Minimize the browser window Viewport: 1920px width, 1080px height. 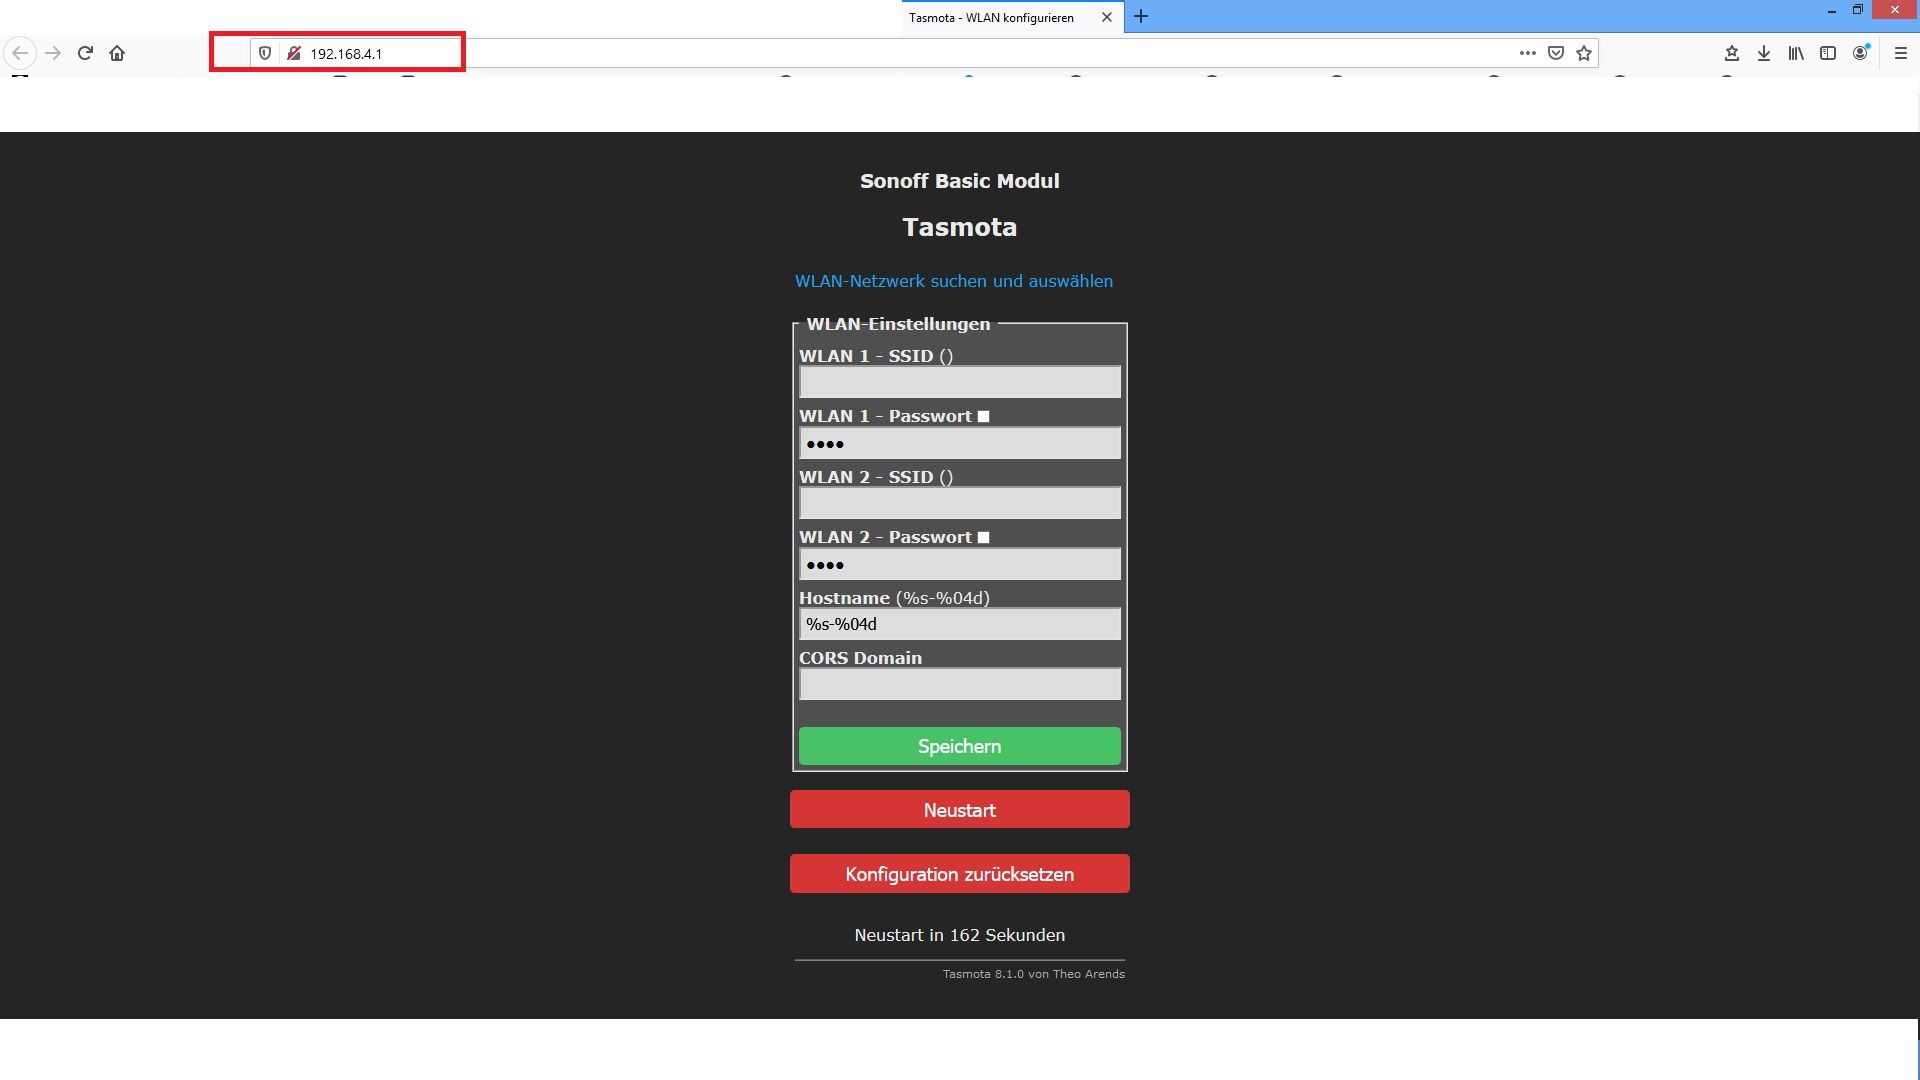point(1832,10)
